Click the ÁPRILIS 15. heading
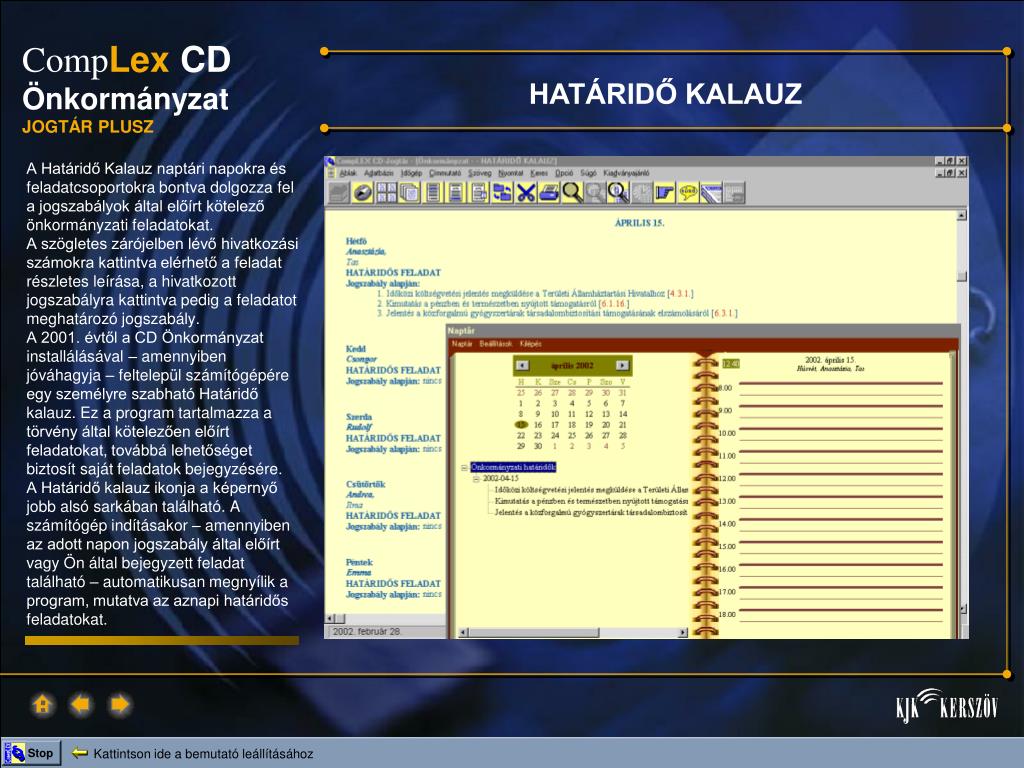Viewport: 1024px width, 768px height. tap(639, 223)
